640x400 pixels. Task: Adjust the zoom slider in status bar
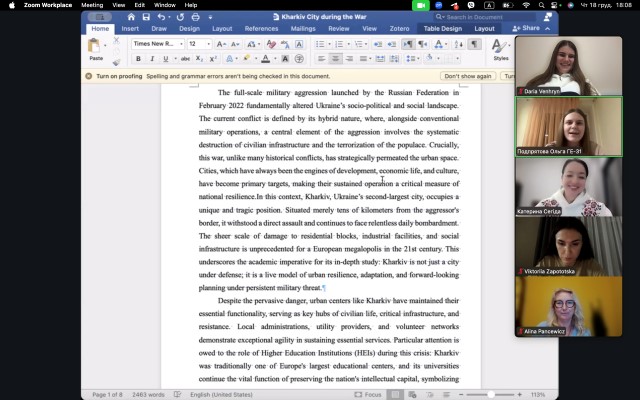(492, 395)
